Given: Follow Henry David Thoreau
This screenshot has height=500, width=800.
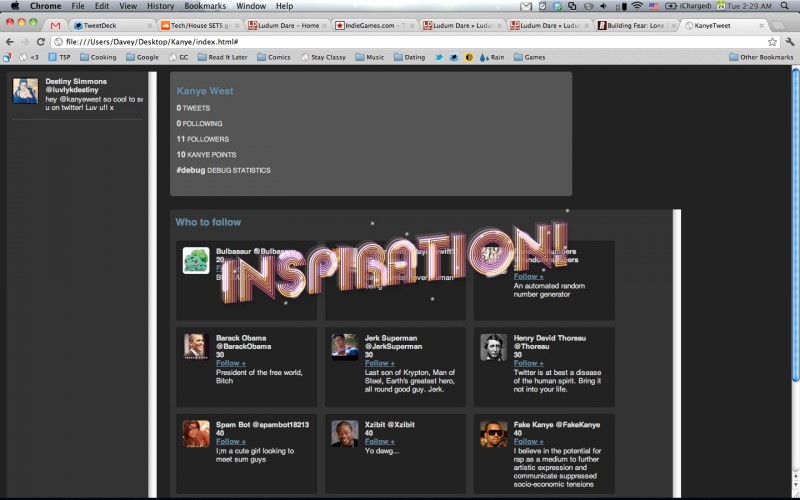Looking at the screenshot, I should 529,363.
